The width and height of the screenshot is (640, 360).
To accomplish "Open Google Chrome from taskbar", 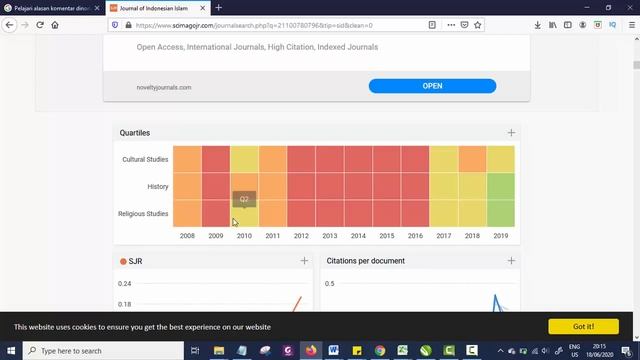I will [x=380, y=351].
